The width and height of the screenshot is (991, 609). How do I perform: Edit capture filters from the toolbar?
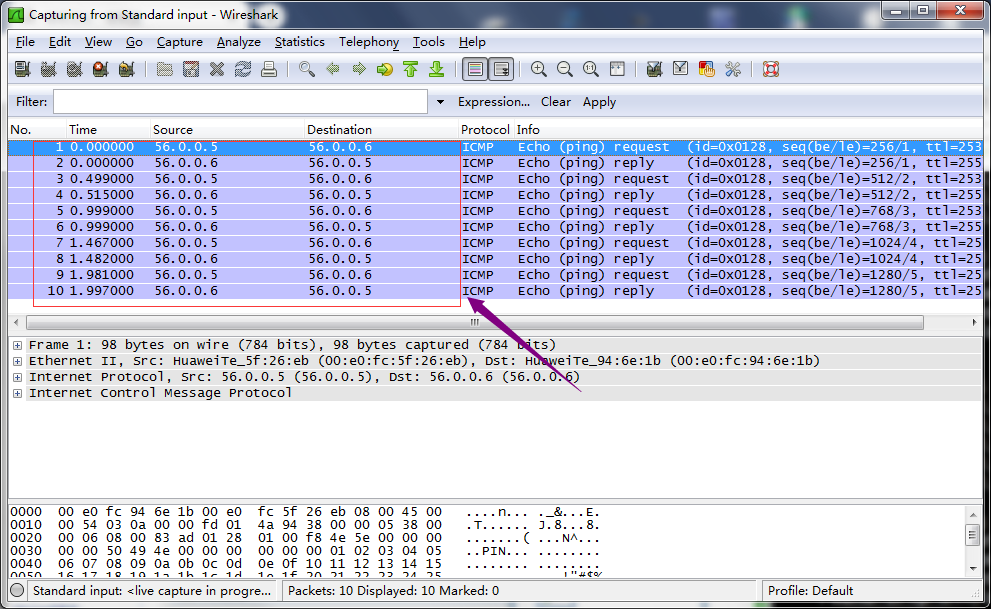[655, 69]
